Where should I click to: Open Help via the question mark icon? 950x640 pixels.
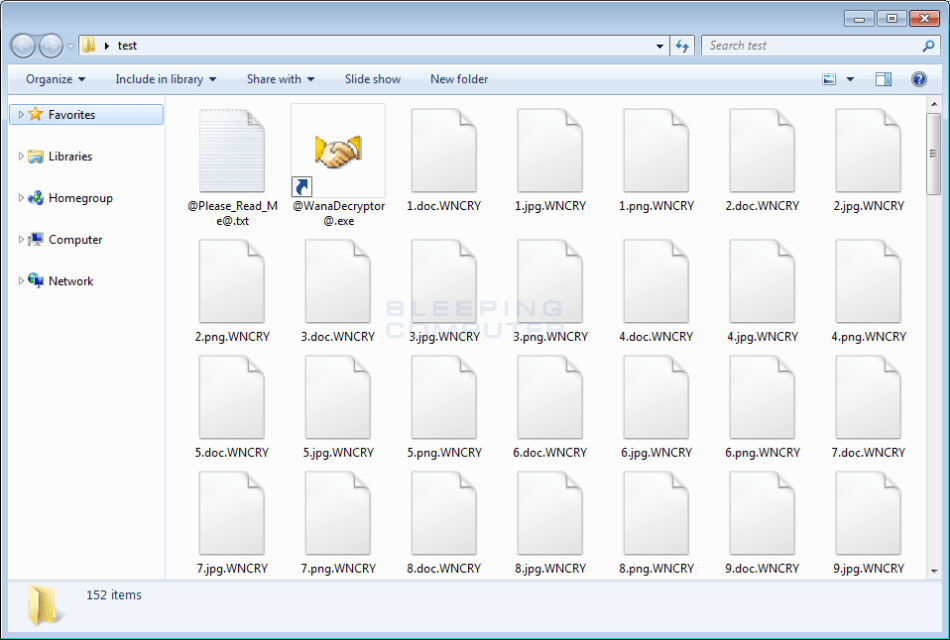(918, 79)
